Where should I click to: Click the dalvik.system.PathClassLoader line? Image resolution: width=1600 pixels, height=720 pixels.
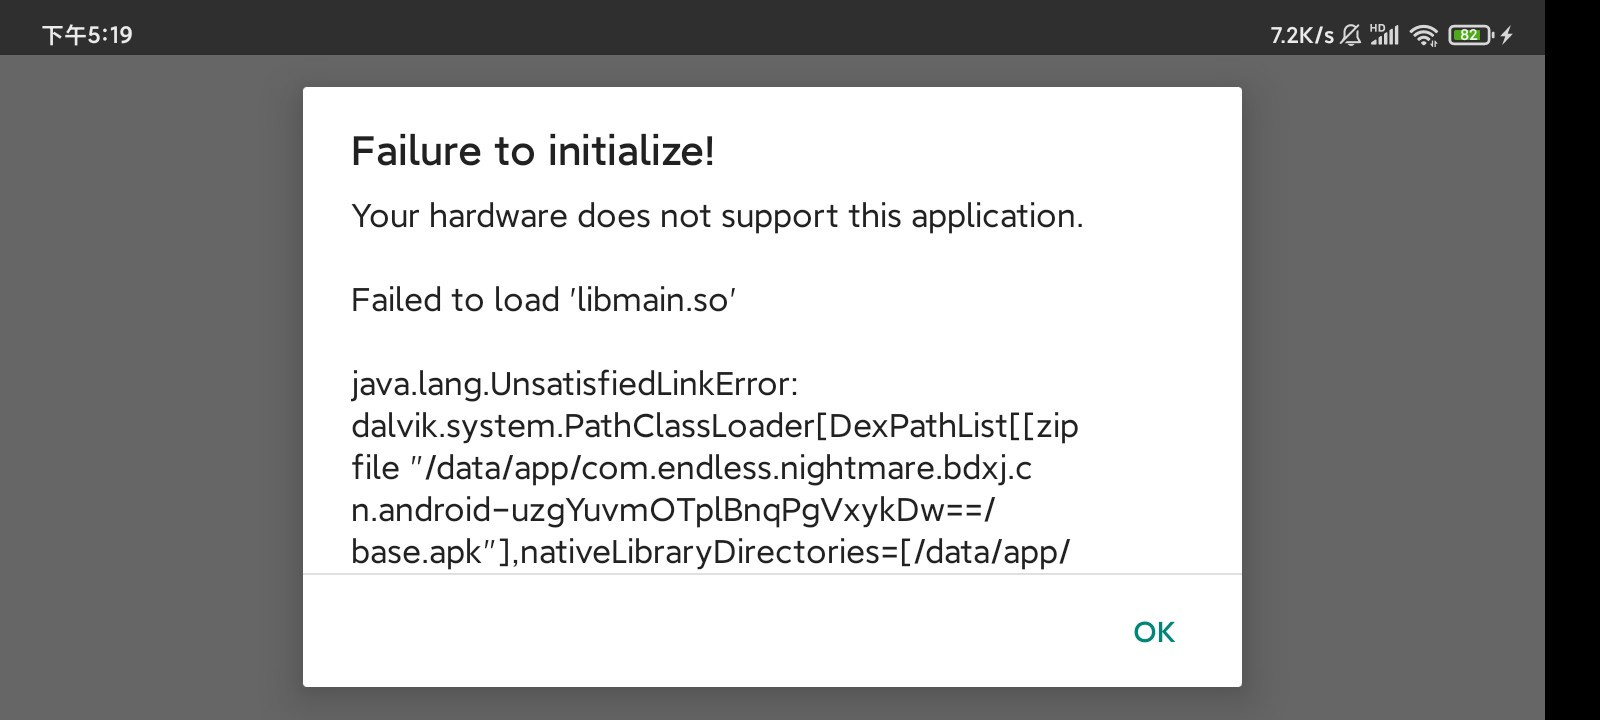pyautogui.click(x=715, y=426)
